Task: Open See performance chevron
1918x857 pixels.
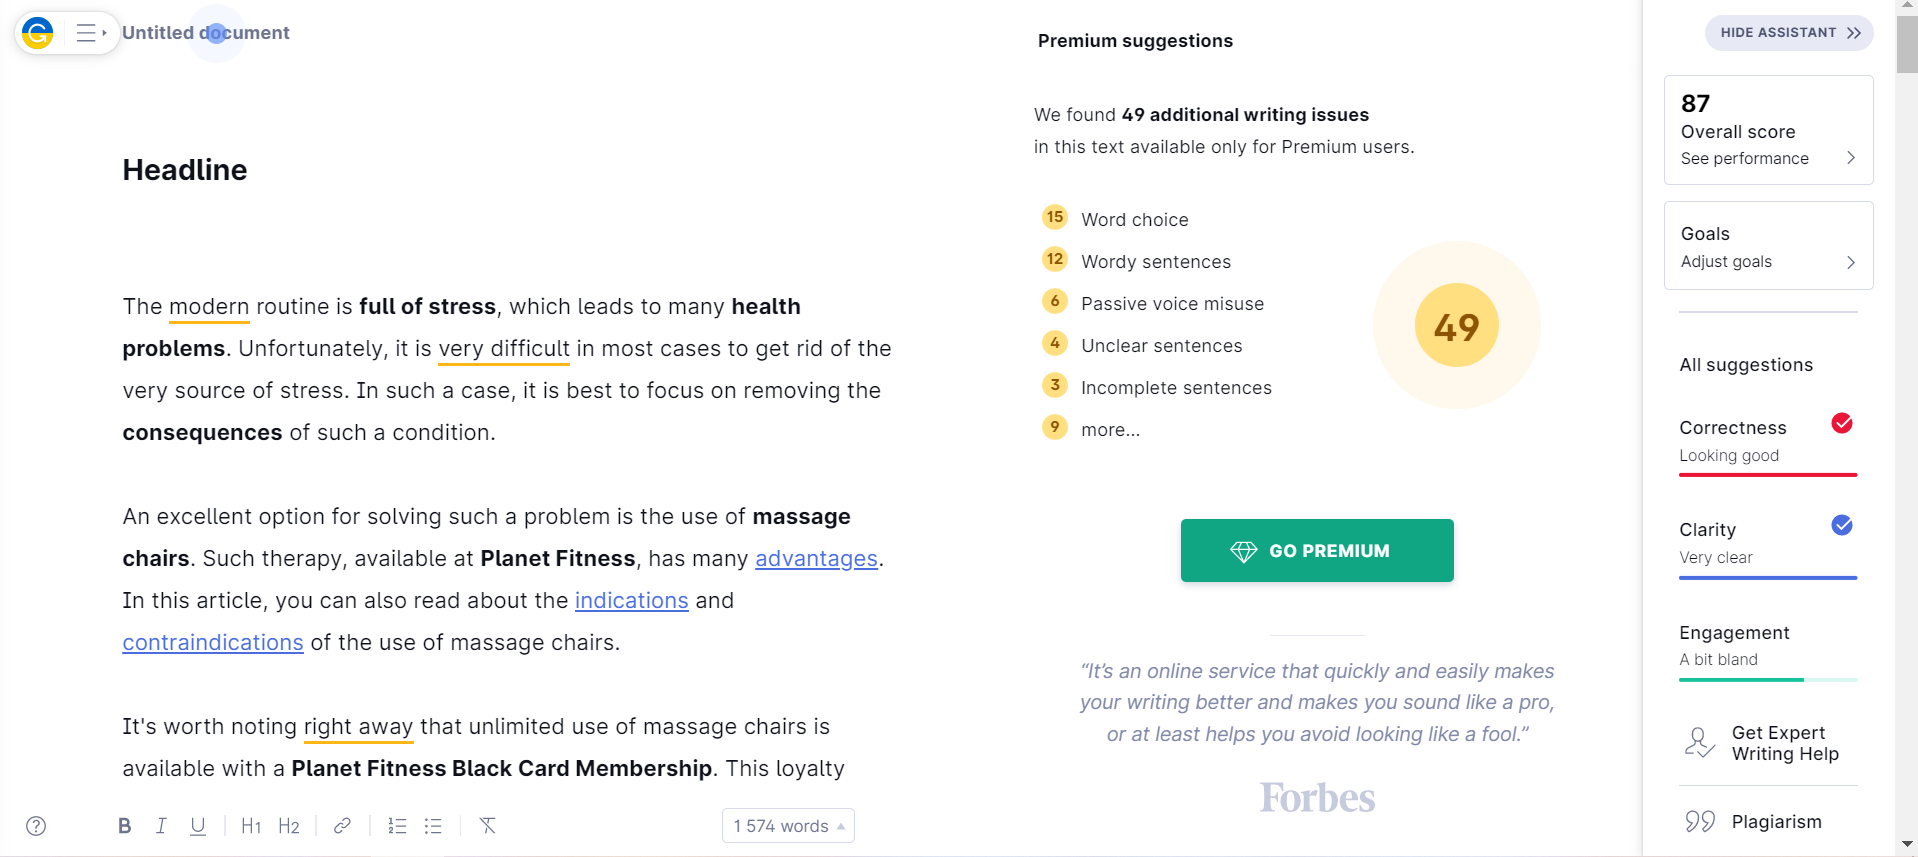Action: [1851, 158]
